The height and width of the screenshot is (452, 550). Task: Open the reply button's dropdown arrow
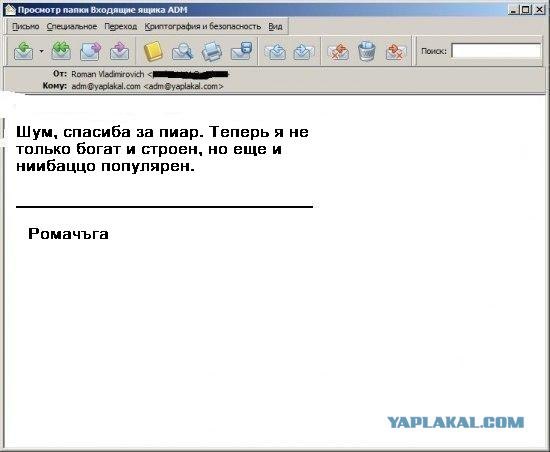(41, 51)
